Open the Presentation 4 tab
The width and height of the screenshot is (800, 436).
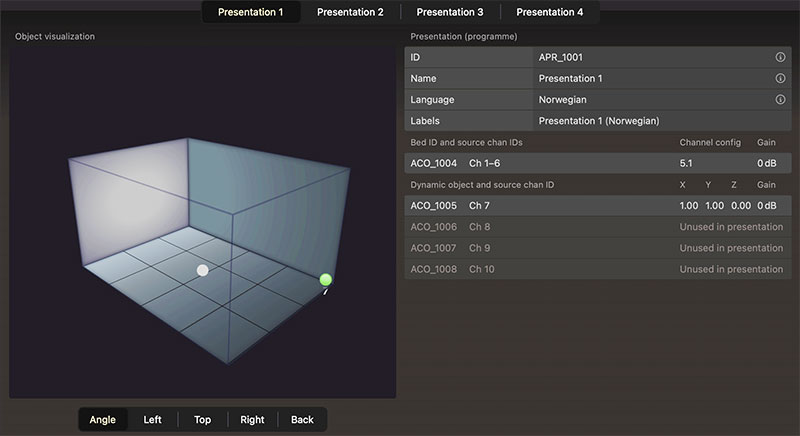[x=549, y=12]
